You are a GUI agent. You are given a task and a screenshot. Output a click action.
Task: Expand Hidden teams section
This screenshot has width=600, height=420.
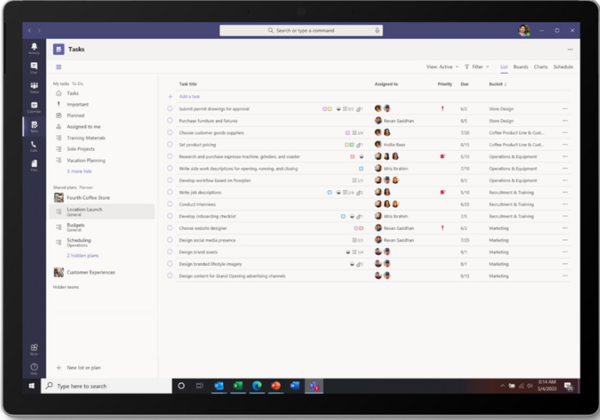point(66,287)
